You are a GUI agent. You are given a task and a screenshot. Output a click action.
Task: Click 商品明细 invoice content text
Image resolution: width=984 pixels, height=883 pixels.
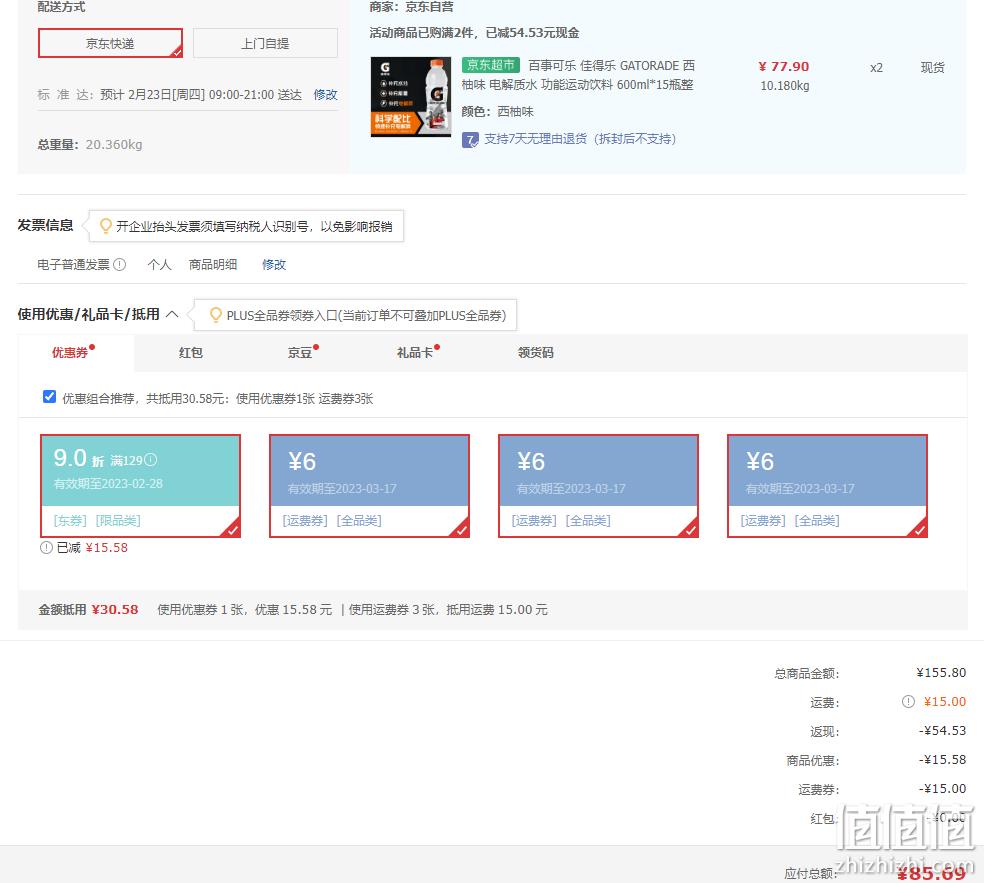point(213,265)
